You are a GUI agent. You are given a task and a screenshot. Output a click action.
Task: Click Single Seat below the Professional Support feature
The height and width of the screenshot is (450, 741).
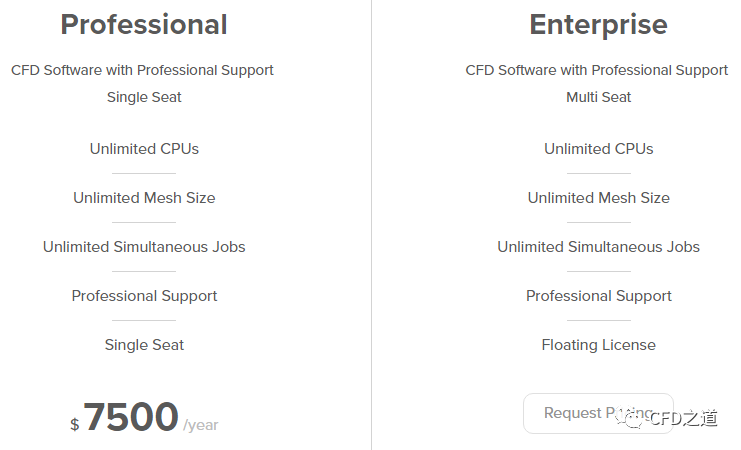click(x=144, y=345)
